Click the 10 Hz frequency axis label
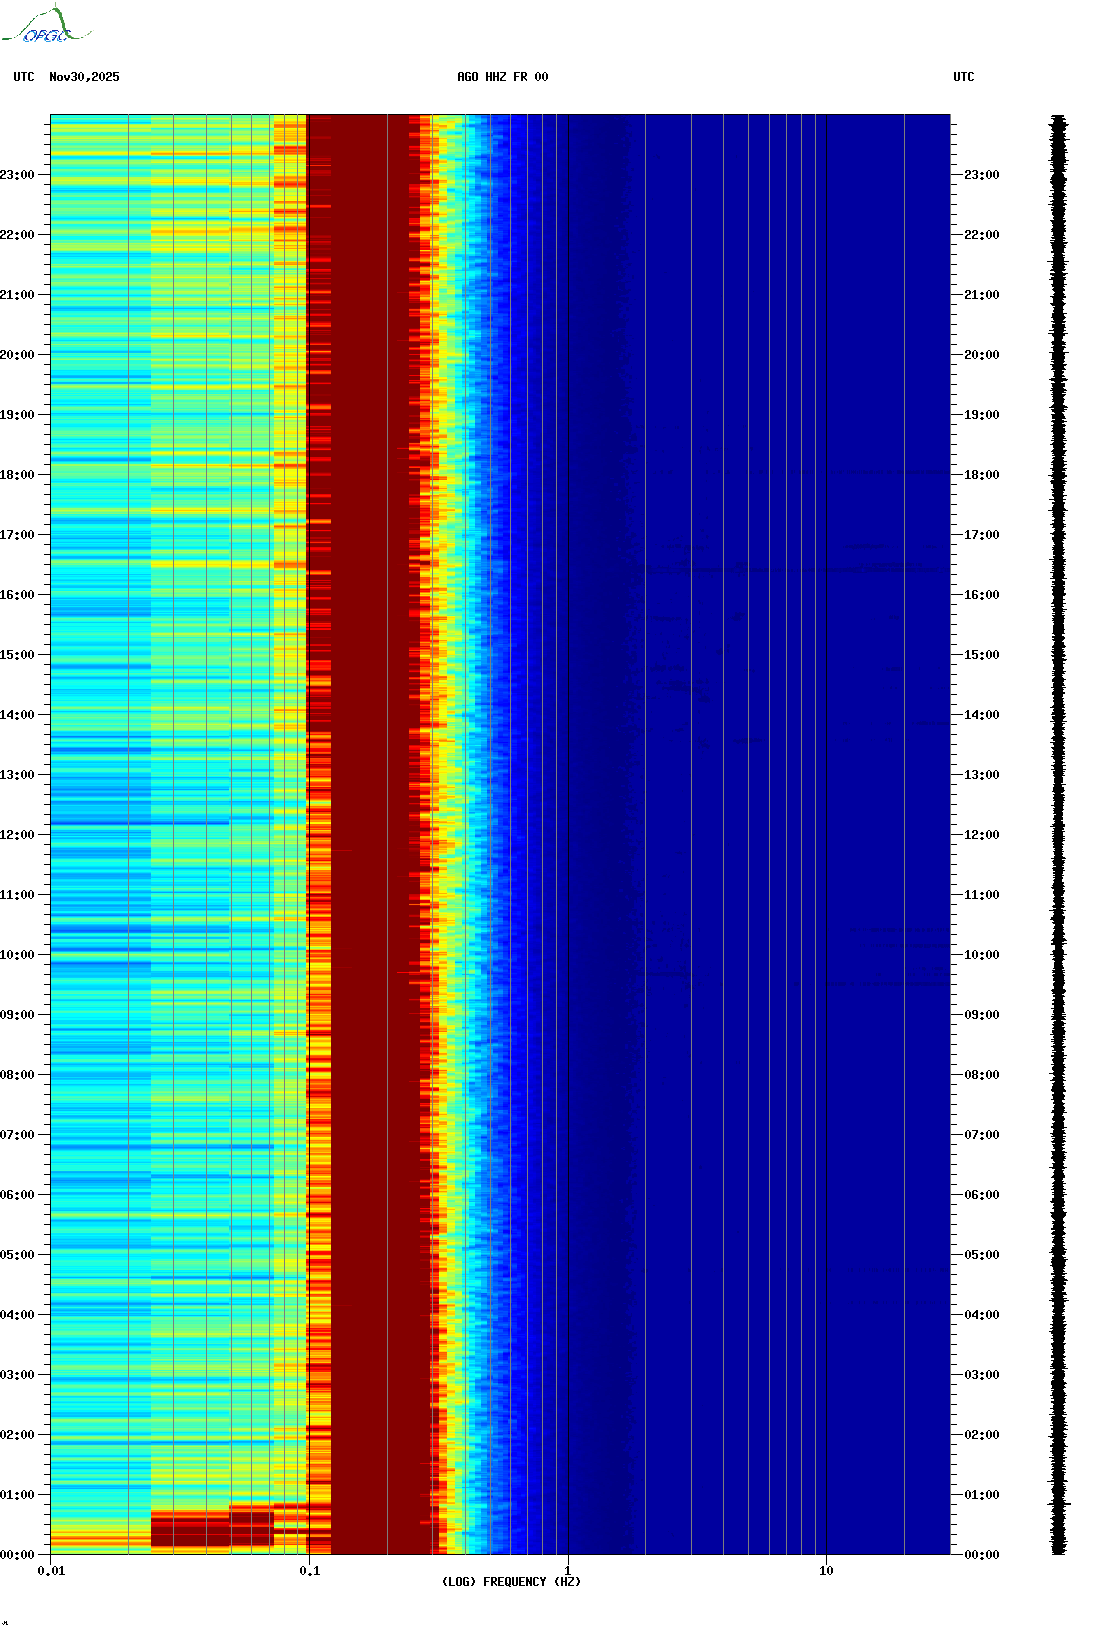The image size is (1102, 1634). (x=826, y=1571)
